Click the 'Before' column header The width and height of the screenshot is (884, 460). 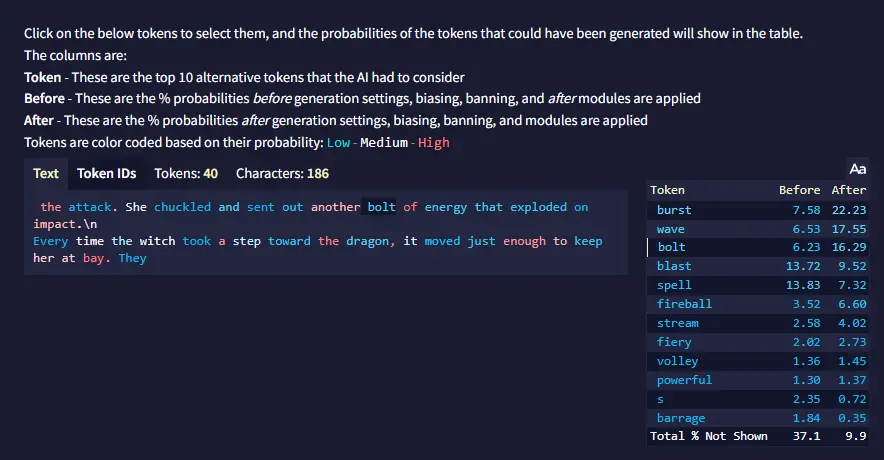[x=799, y=190]
